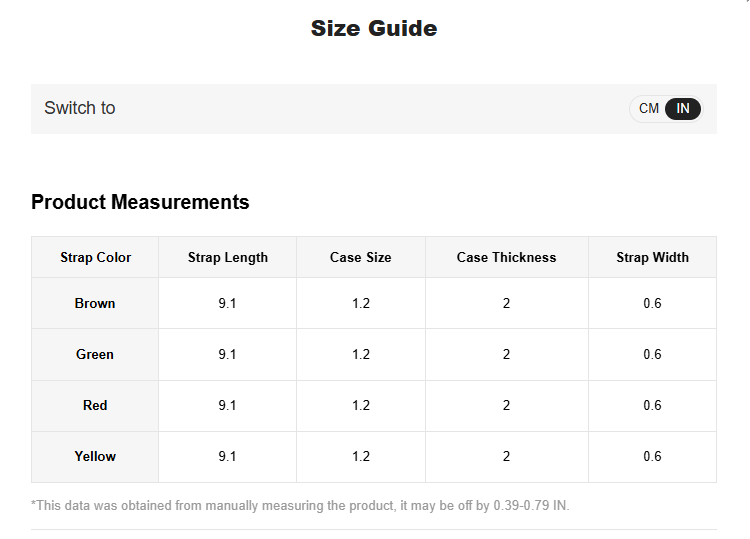Click the Strap Length column header
This screenshot has width=750, height=539.
point(228,257)
